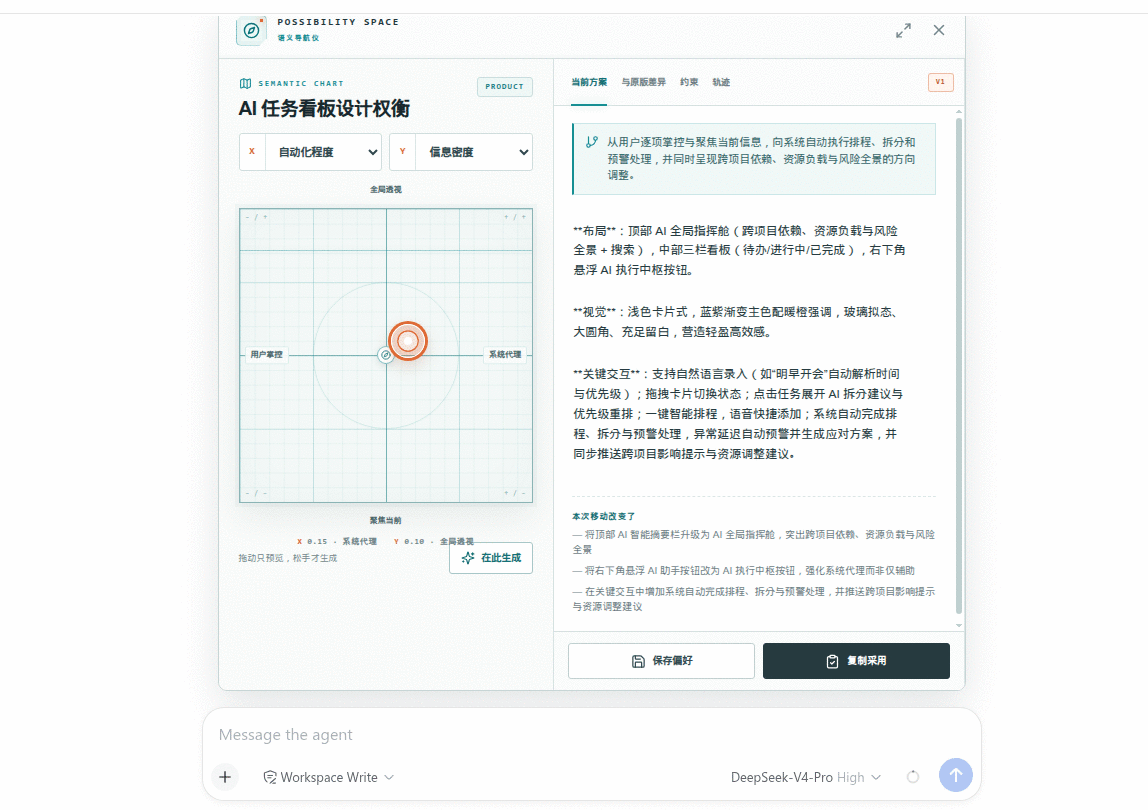This screenshot has width=1148, height=810.
Task: Click the 聚焦当前 label below chart
Action: click(385, 520)
